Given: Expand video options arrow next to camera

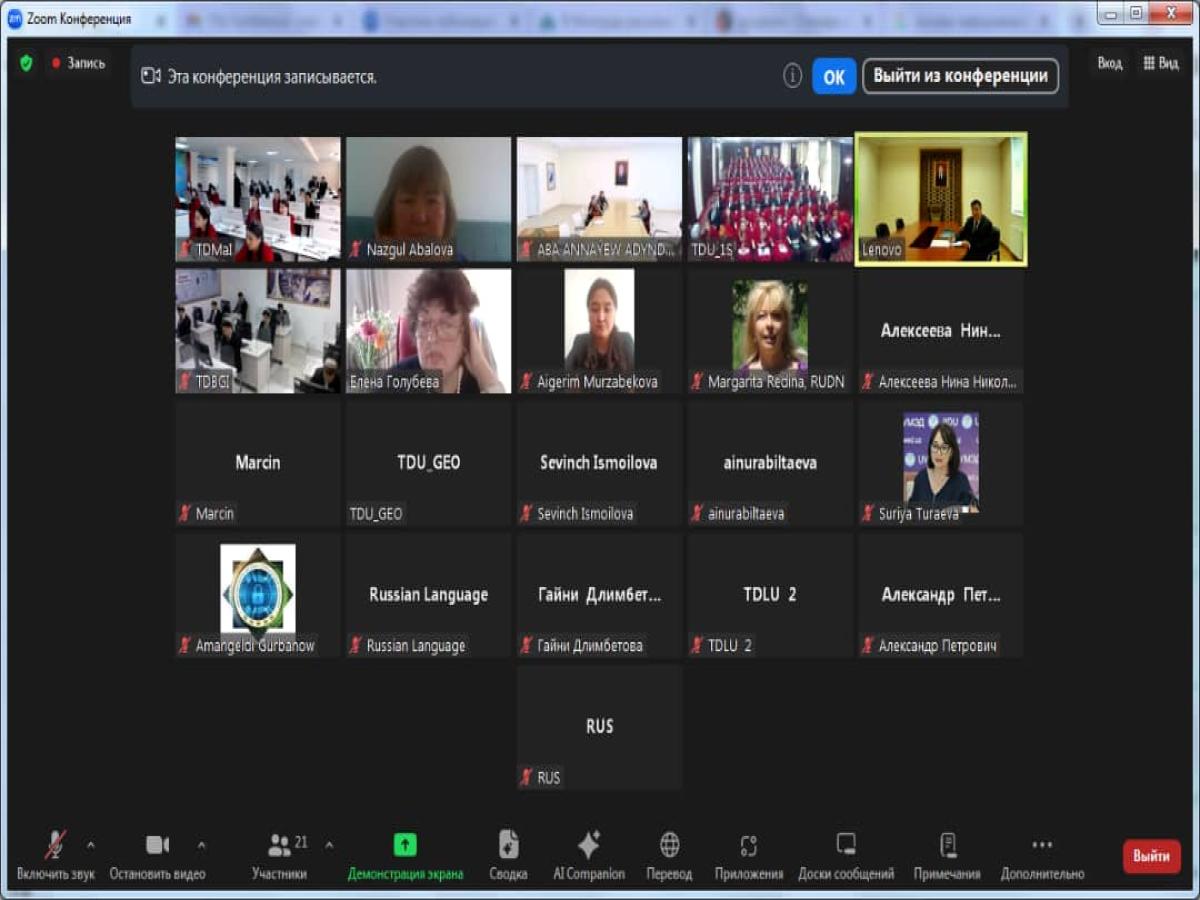Looking at the screenshot, I should tap(201, 844).
